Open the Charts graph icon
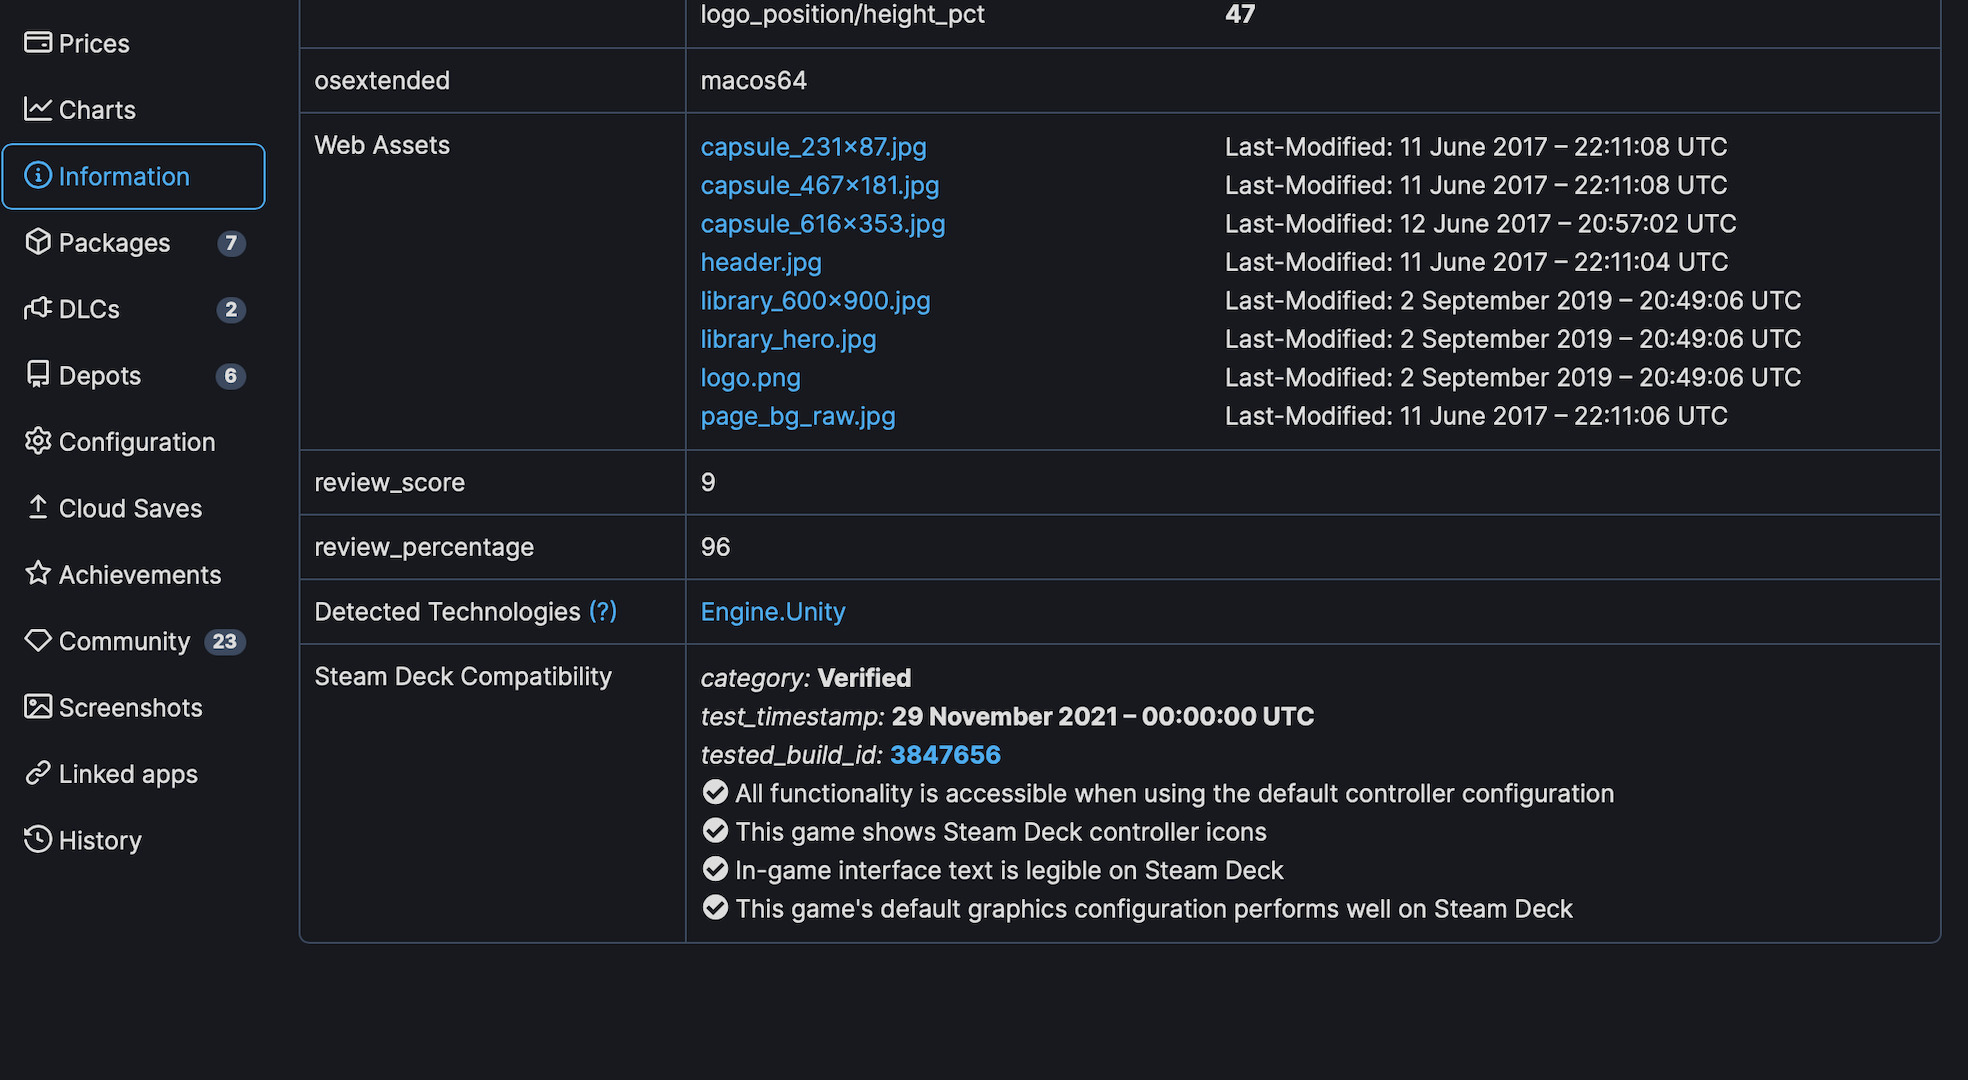 [38, 109]
